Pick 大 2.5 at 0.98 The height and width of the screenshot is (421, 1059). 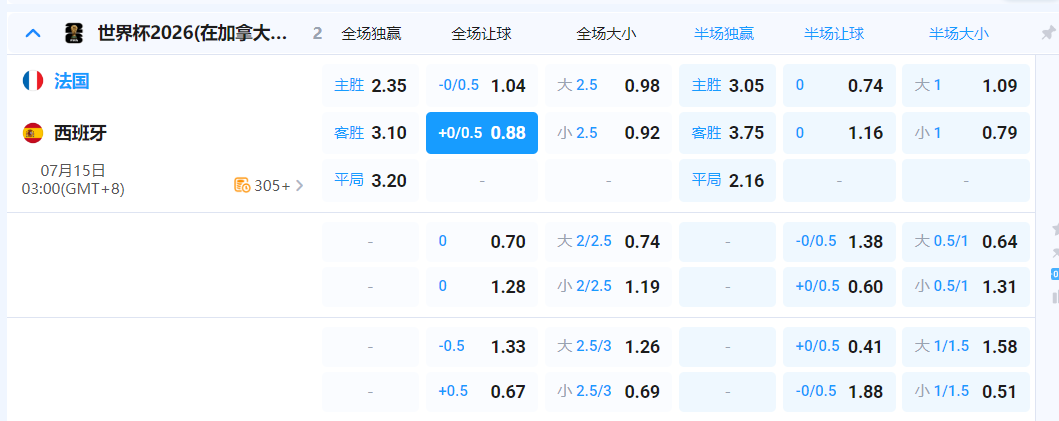[x=609, y=86]
